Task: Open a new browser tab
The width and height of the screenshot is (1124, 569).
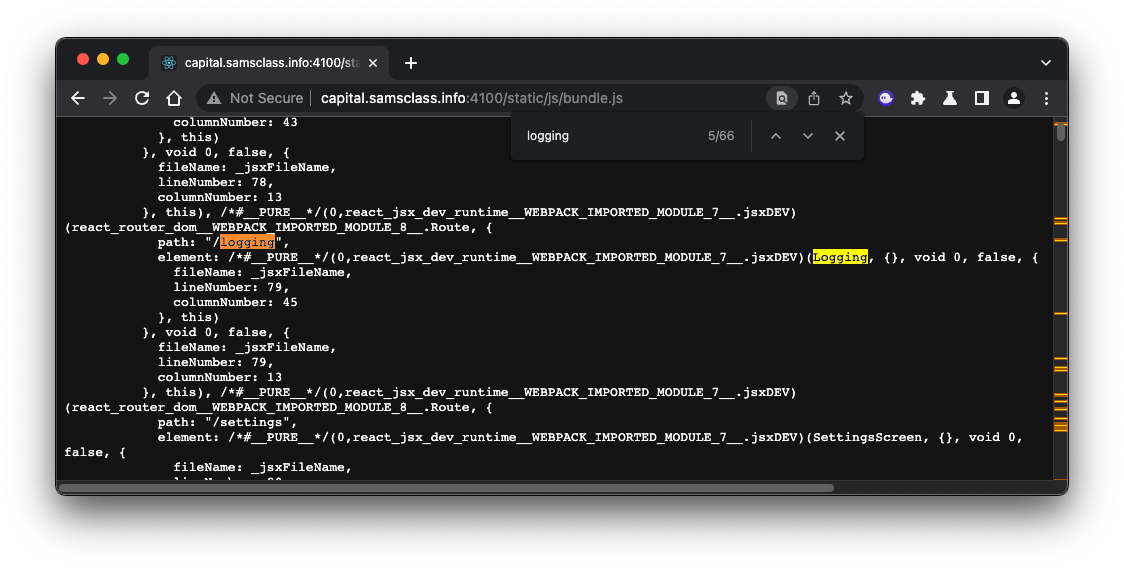Action: pos(411,63)
